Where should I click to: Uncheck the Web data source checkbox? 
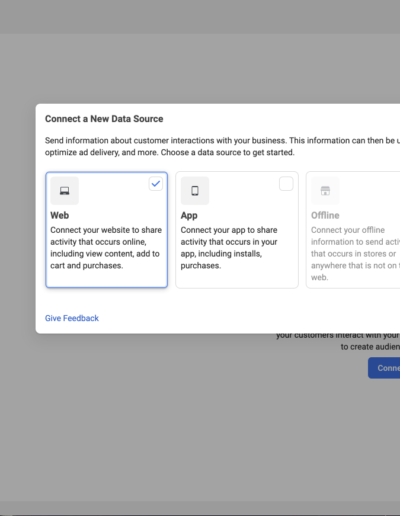156,184
